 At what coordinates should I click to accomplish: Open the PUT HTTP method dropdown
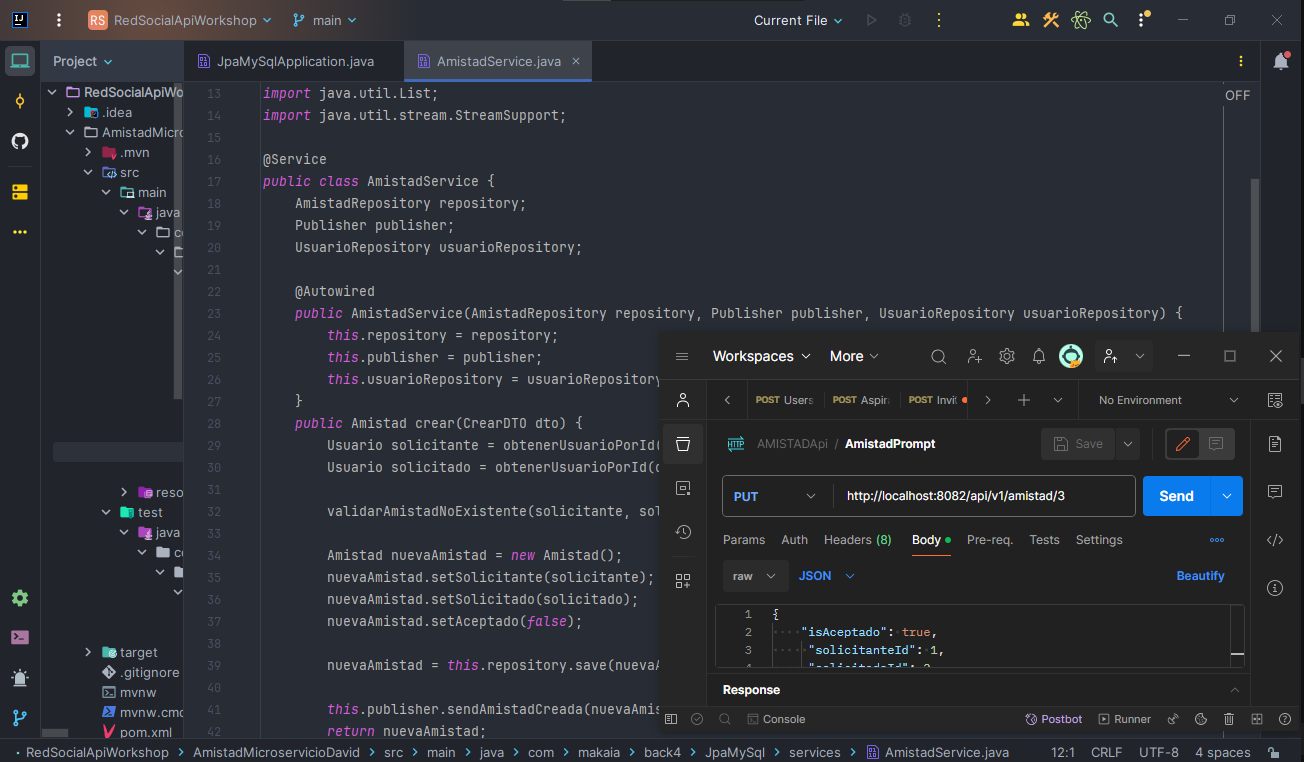pyautogui.click(x=777, y=496)
